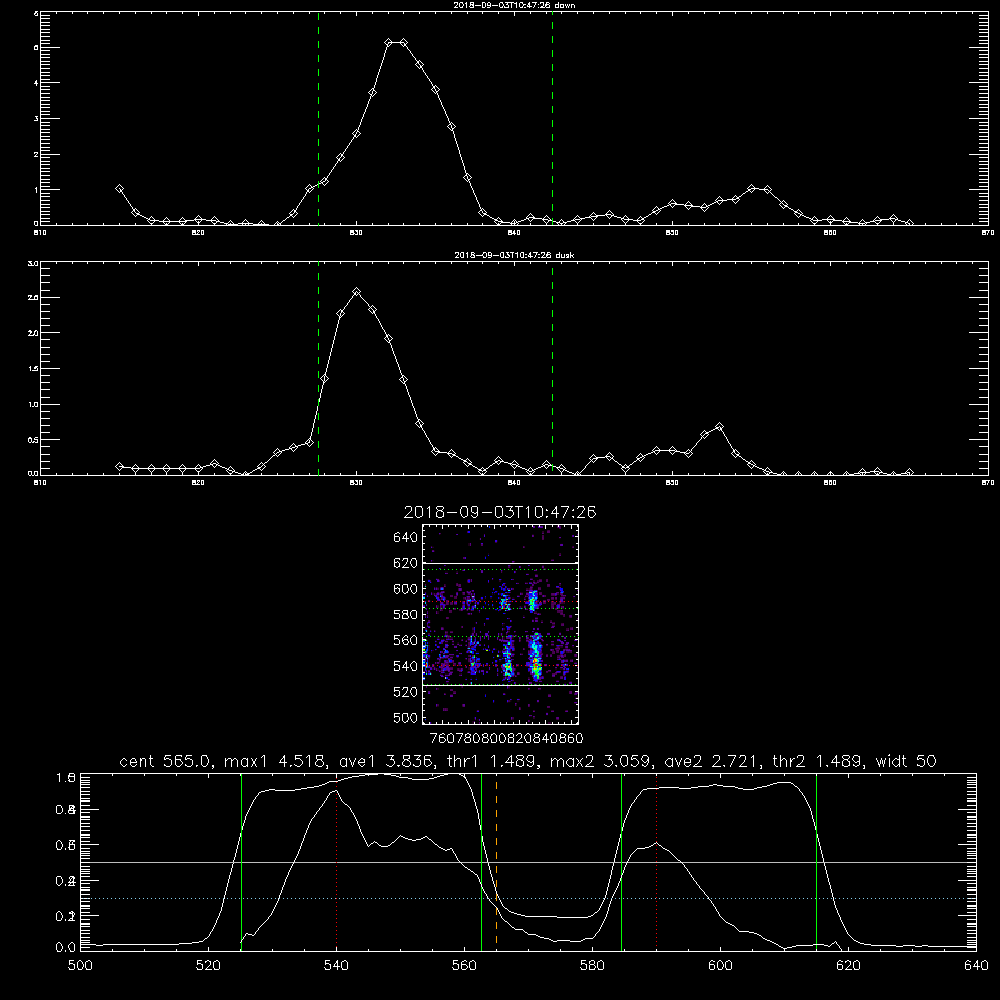This screenshot has width=1000, height=1000.
Task: Click the dusk plot x-axis label 860
Action: point(830,483)
